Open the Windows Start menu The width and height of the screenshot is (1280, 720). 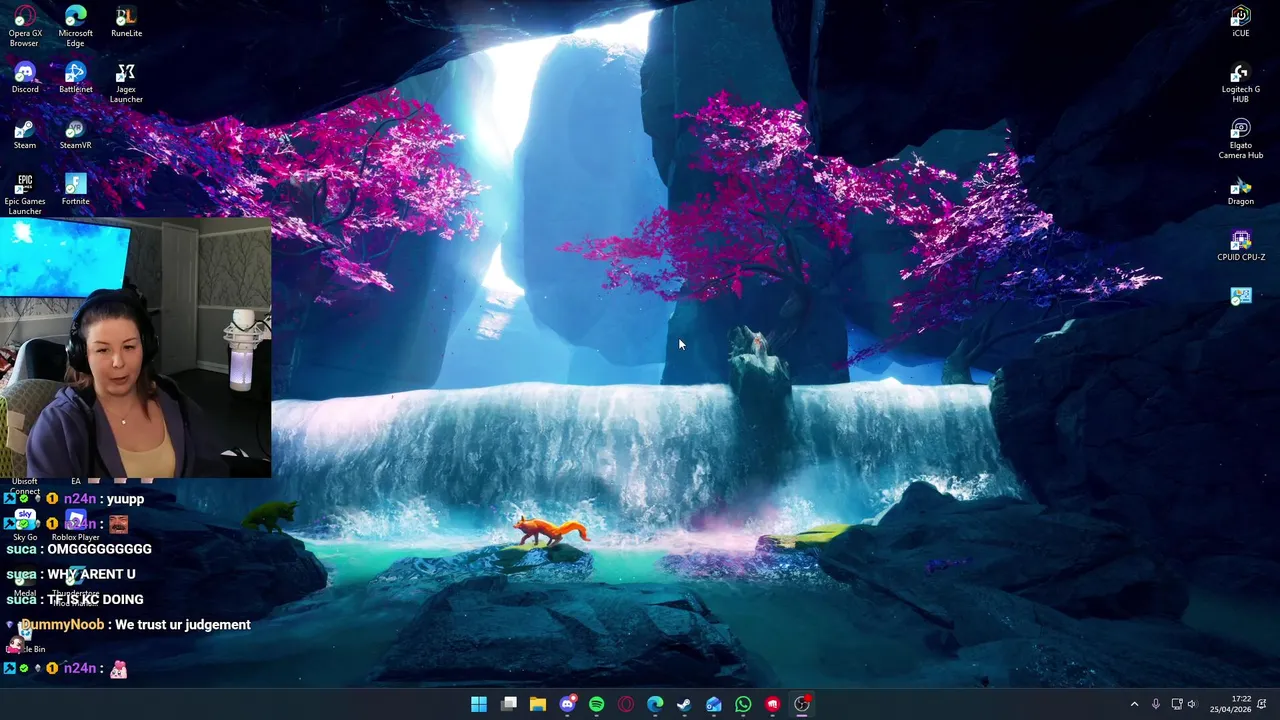[479, 704]
